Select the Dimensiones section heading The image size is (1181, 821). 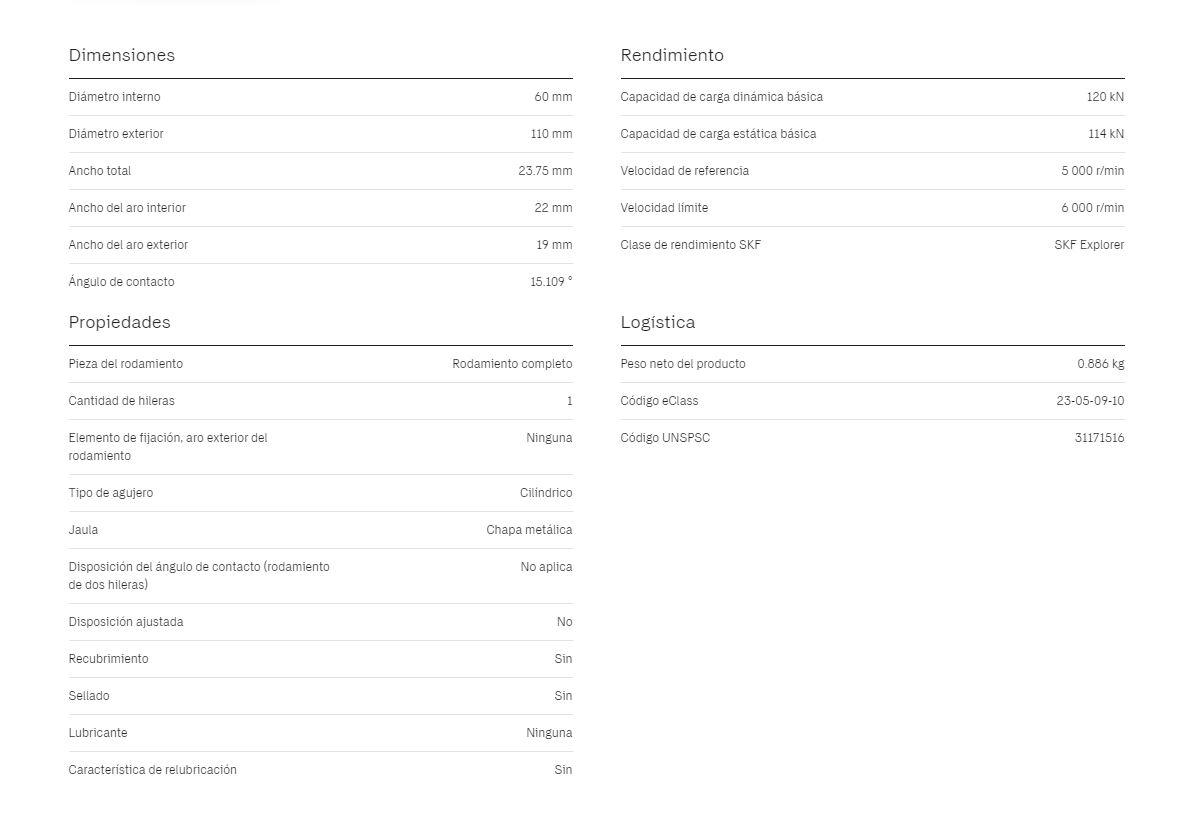click(121, 55)
